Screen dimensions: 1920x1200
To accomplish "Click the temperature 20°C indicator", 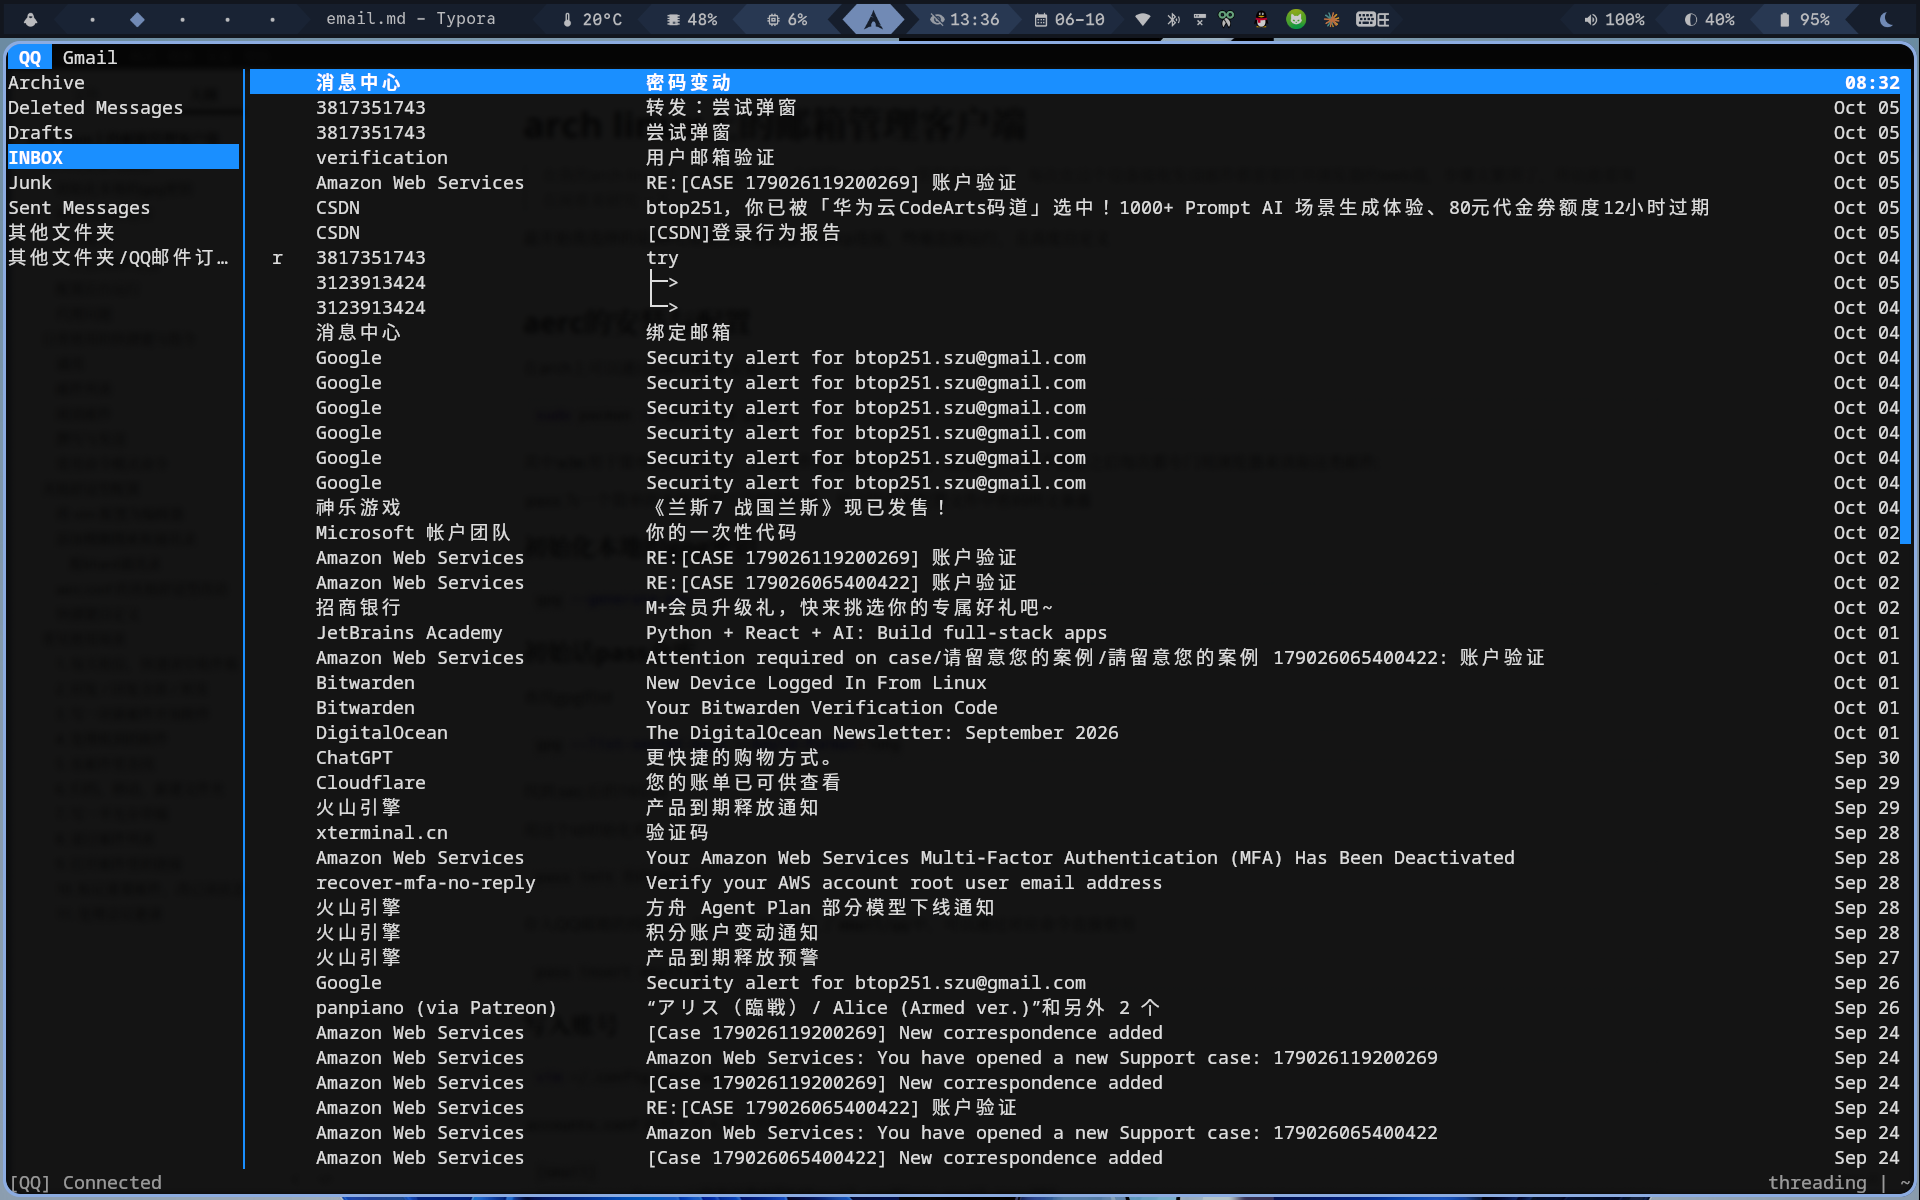I will click(x=592, y=19).
